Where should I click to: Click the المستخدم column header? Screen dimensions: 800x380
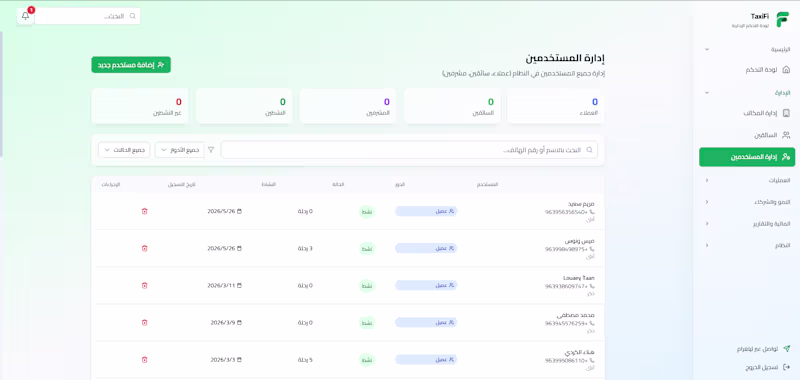487,184
